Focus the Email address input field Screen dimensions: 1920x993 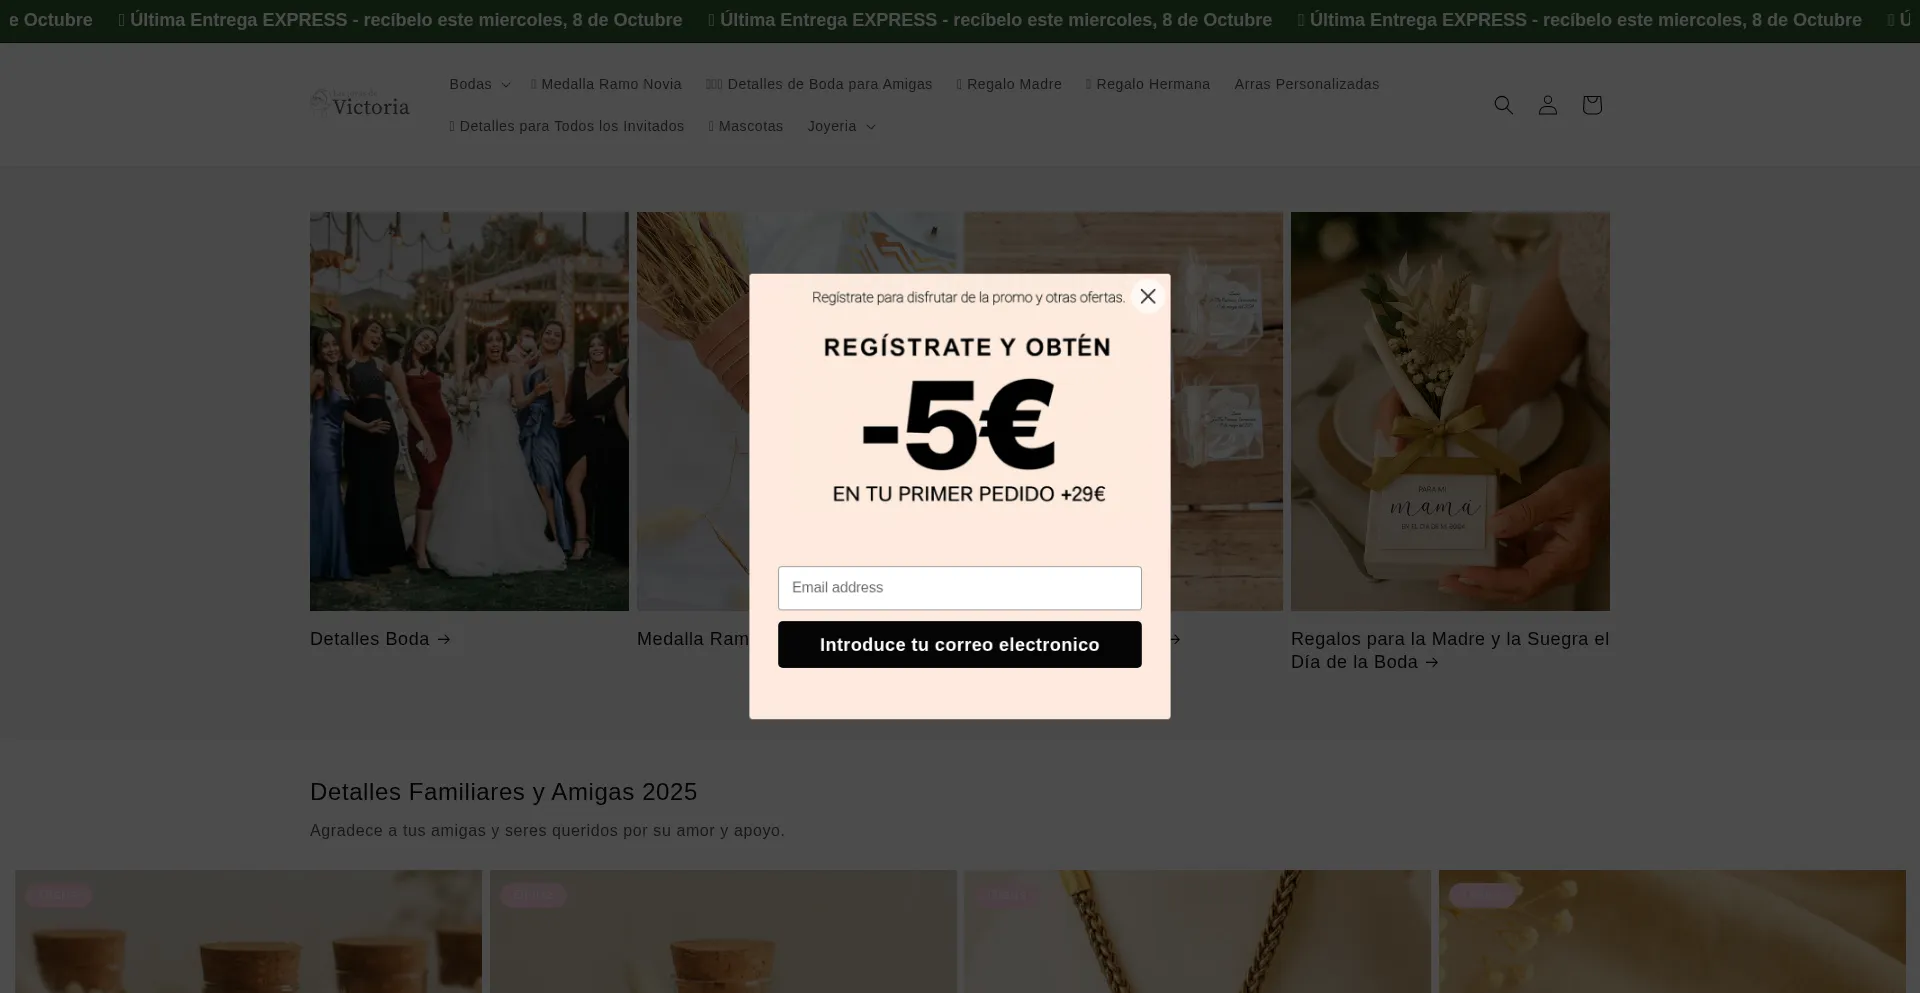coord(959,588)
